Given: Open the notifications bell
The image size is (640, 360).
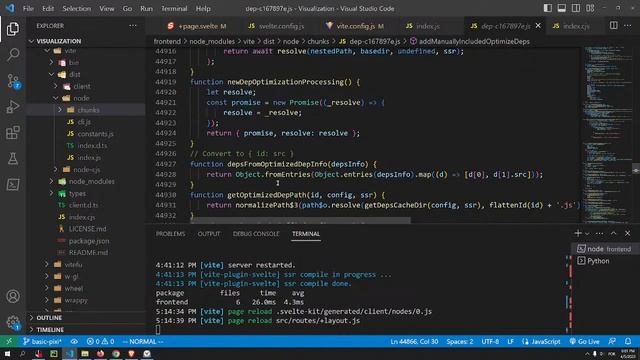Looking at the screenshot, I should (628, 341).
